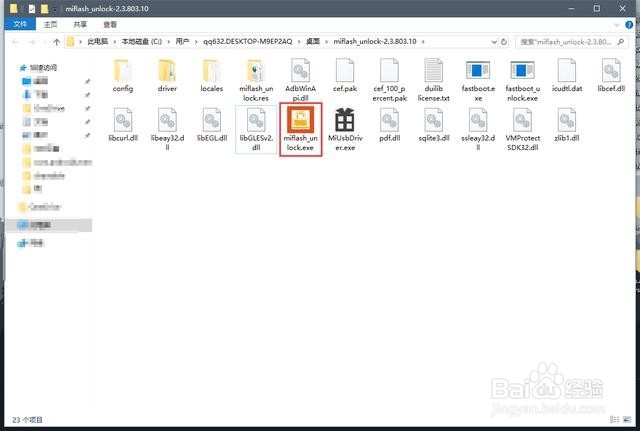Select the icudtl.dat file
Viewport: 640px width, 431px height.
coord(567,76)
